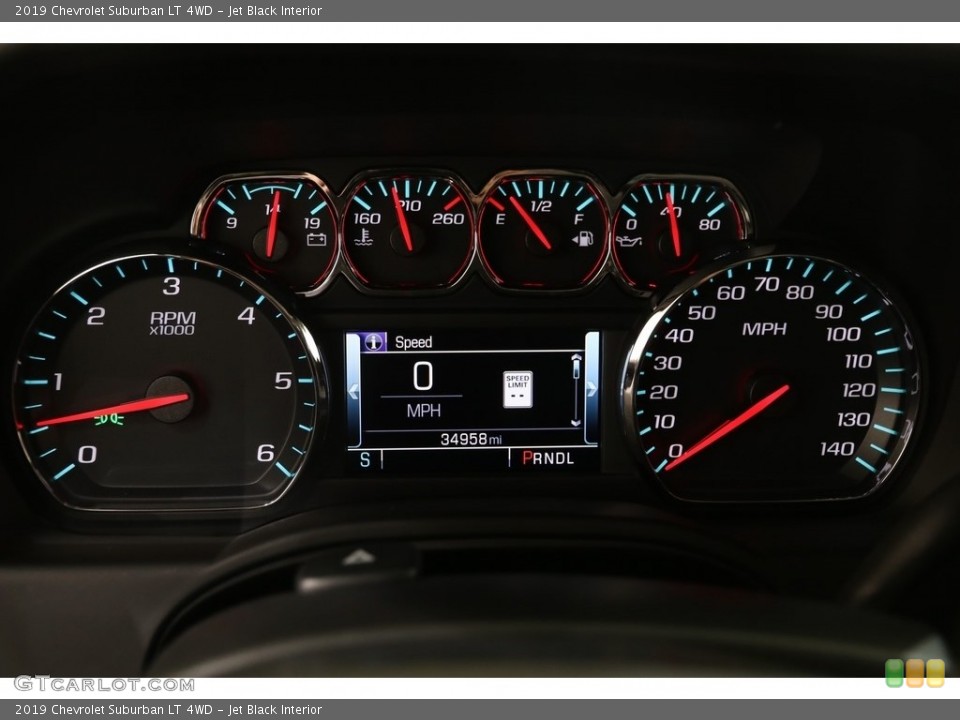Click the oil can pressure icon
Screen dimensions: 960x720
(x=629, y=241)
